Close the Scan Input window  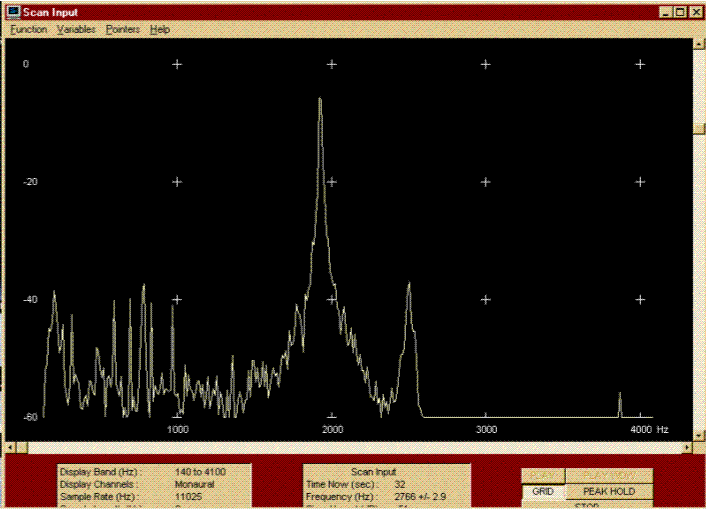point(696,12)
